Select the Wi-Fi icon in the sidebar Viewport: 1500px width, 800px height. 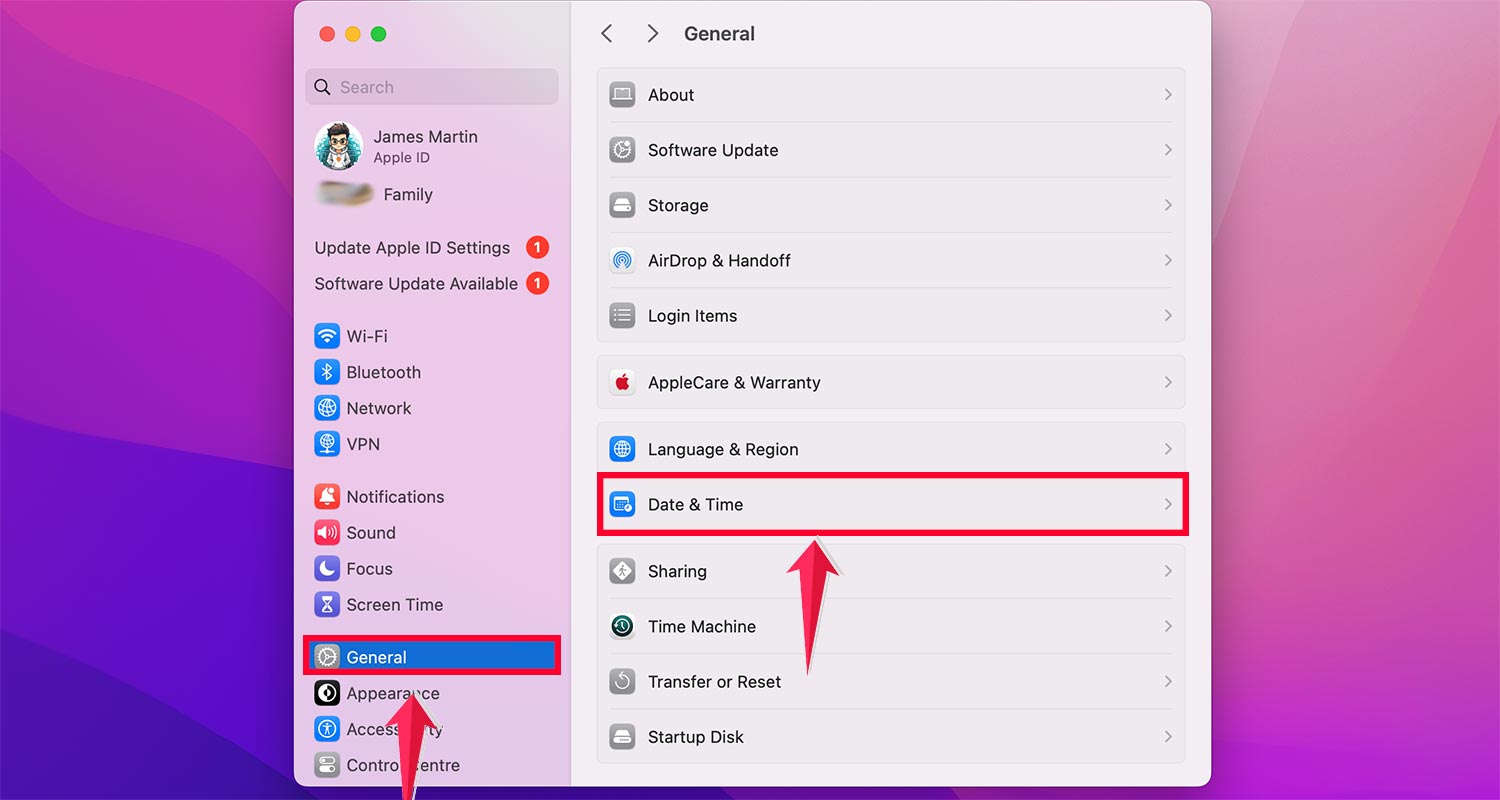click(328, 336)
